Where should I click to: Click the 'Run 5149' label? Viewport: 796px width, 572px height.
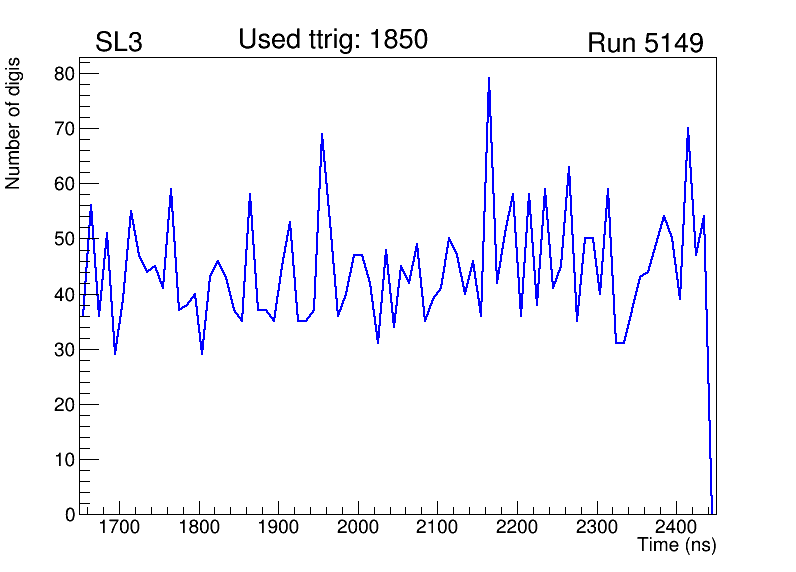pyautogui.click(x=645, y=43)
